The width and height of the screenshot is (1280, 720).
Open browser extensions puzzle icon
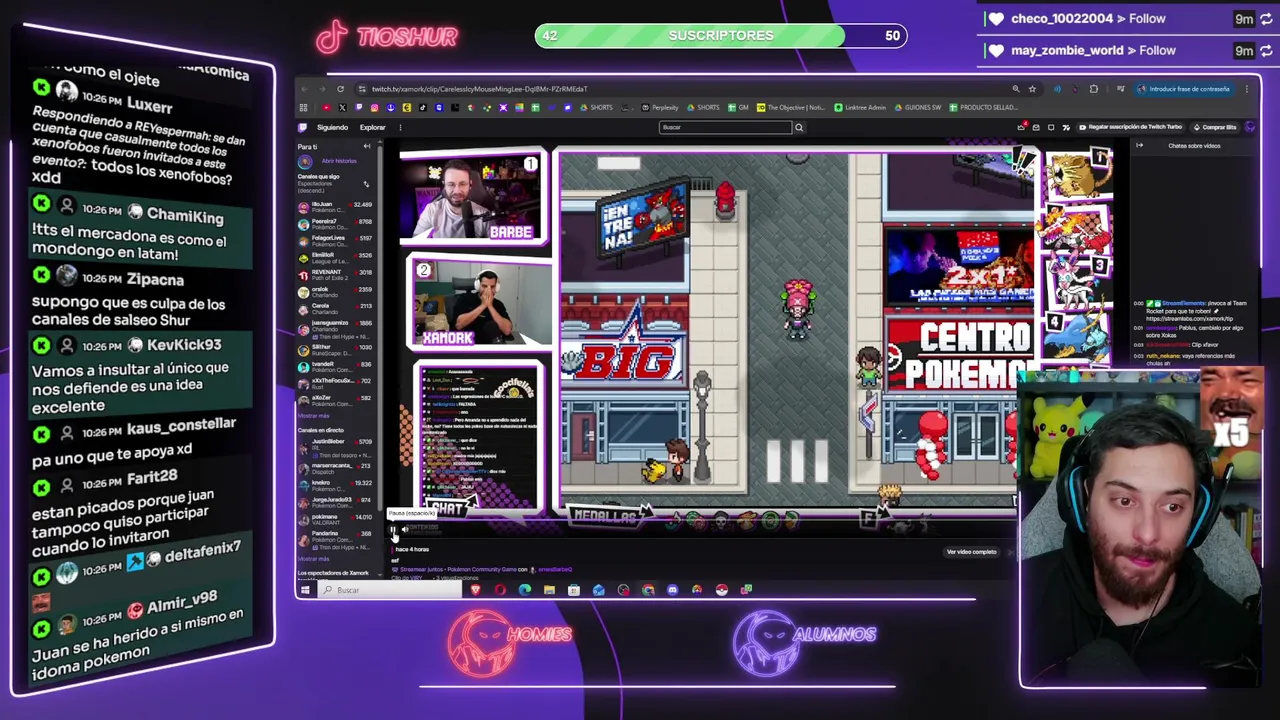(x=1094, y=89)
